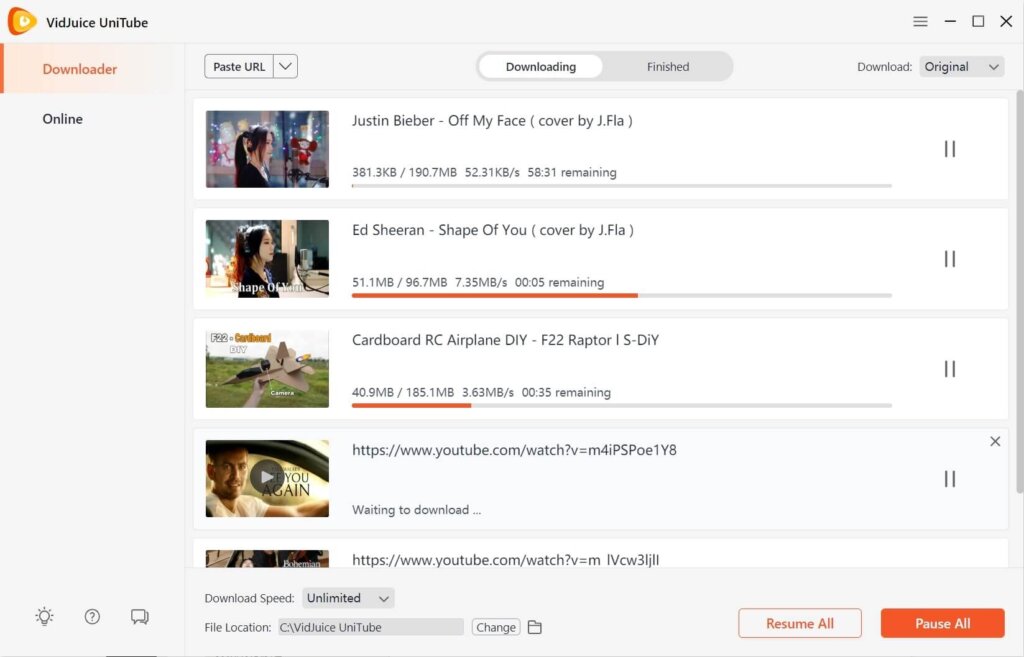Click the youtube URL ending m_lVcw3ljlI
This screenshot has width=1024, height=657.
(505, 560)
